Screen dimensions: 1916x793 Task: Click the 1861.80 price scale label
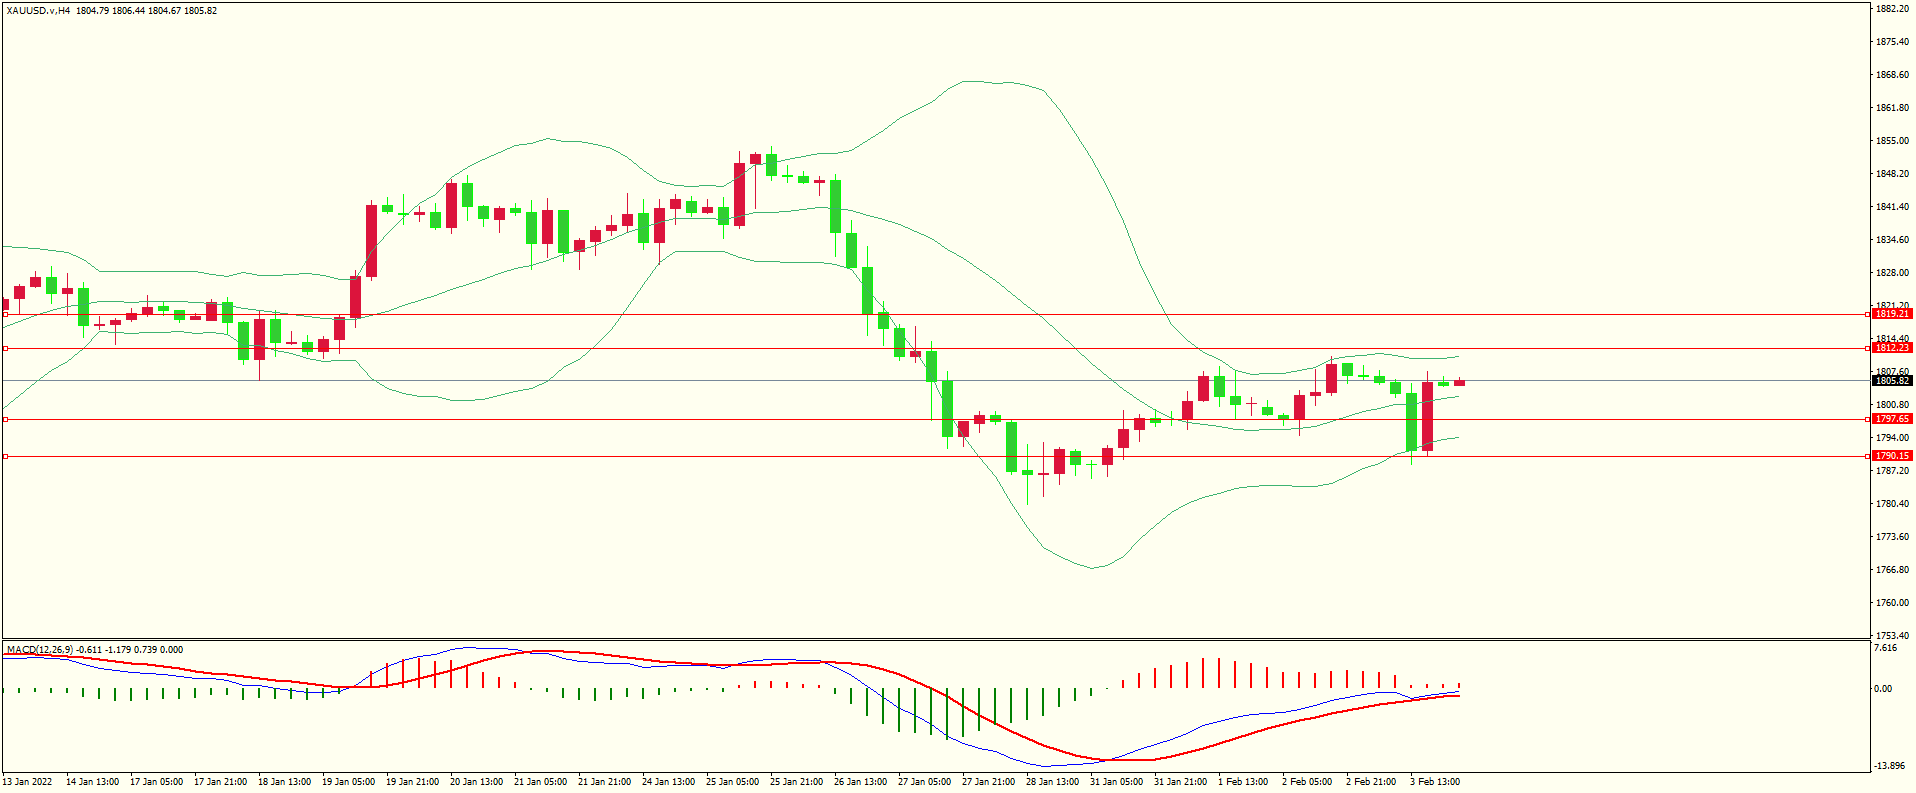click(1892, 108)
